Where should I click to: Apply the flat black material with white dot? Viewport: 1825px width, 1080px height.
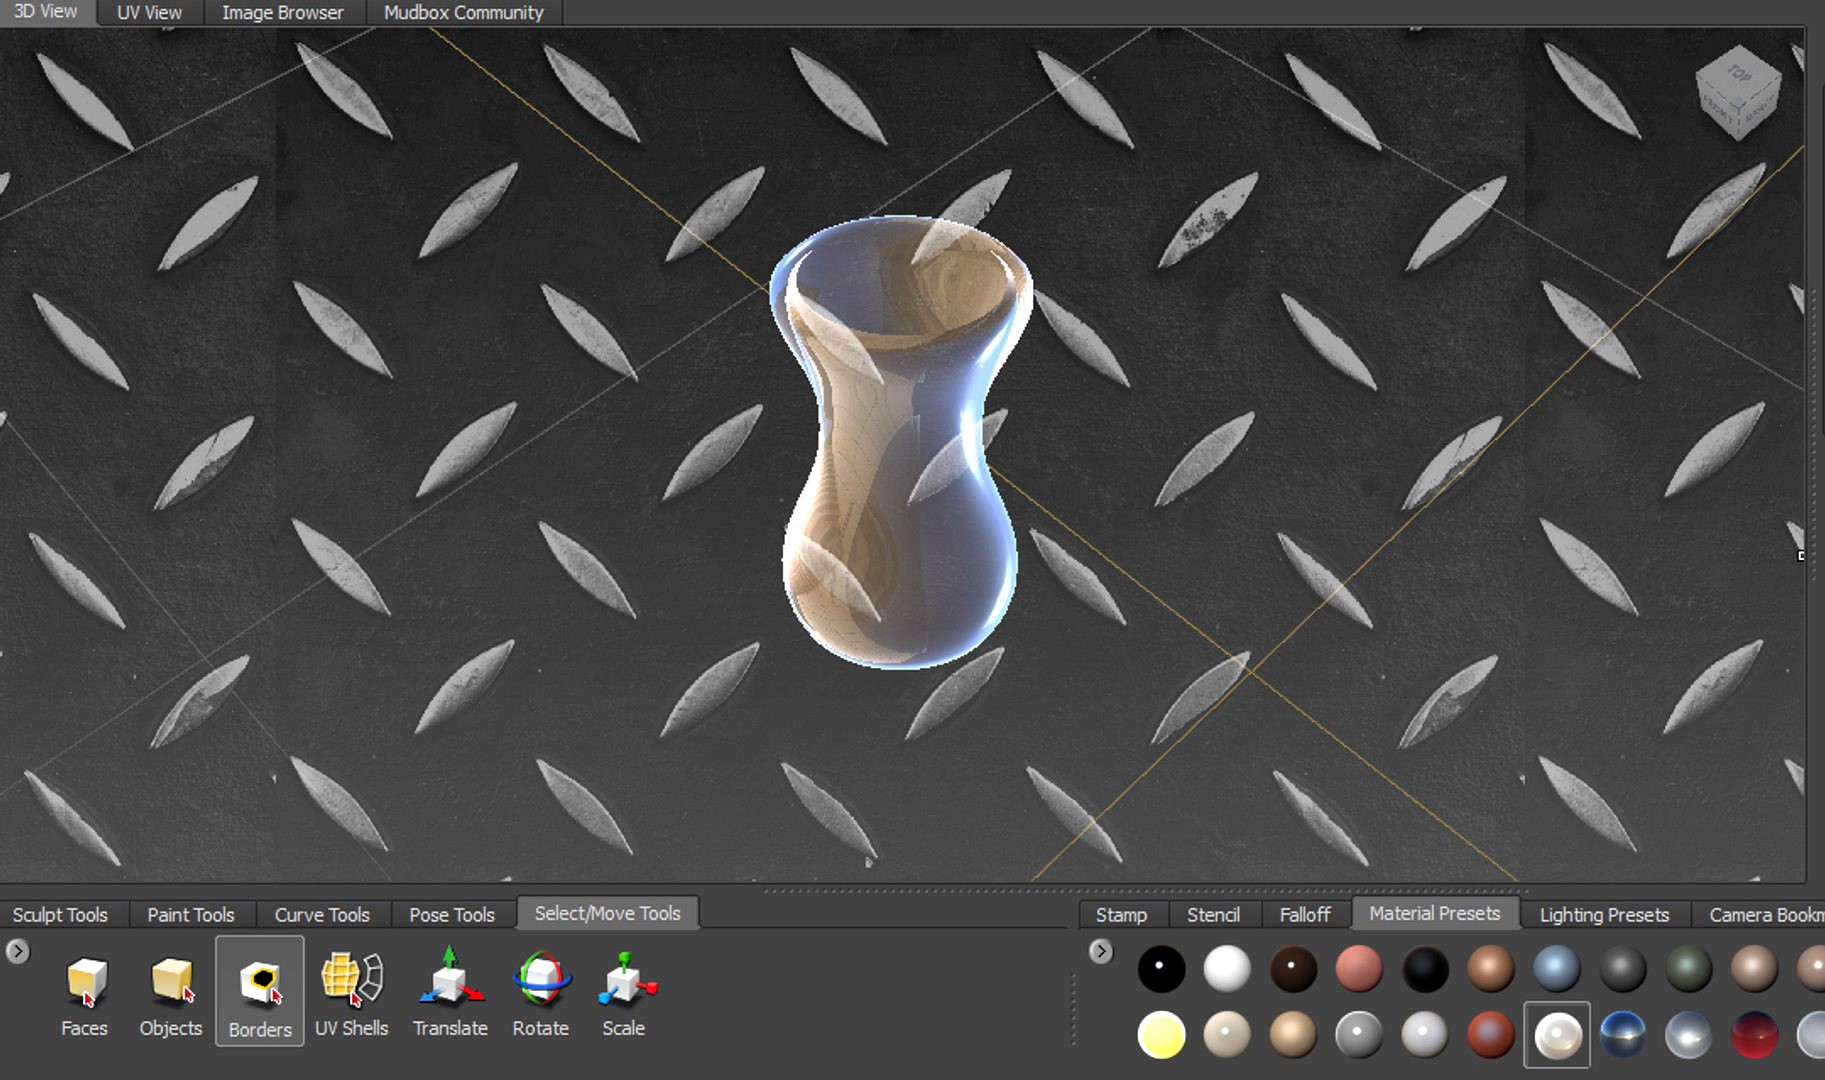[x=1161, y=969]
